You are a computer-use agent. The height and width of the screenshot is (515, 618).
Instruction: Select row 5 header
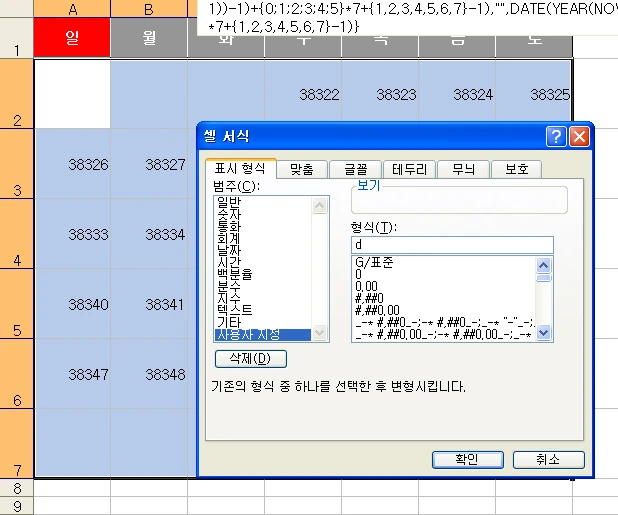[x=17, y=304]
